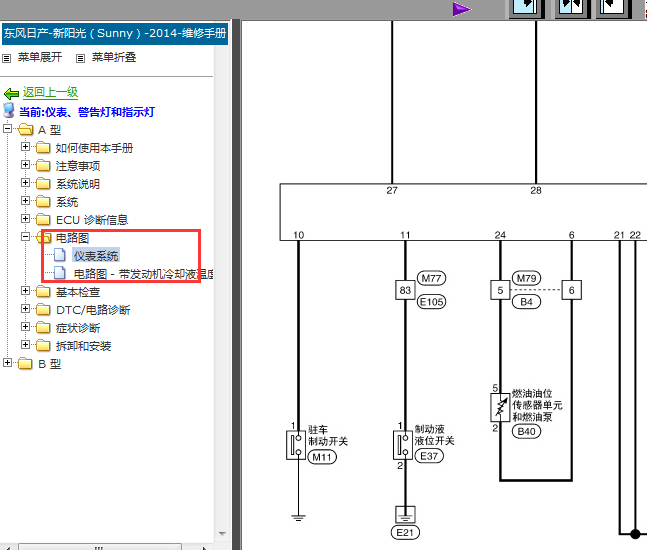The width and height of the screenshot is (647, 550).
Task: Select the ECU 诊断信息 folder label
Action: pyautogui.click(x=92, y=220)
